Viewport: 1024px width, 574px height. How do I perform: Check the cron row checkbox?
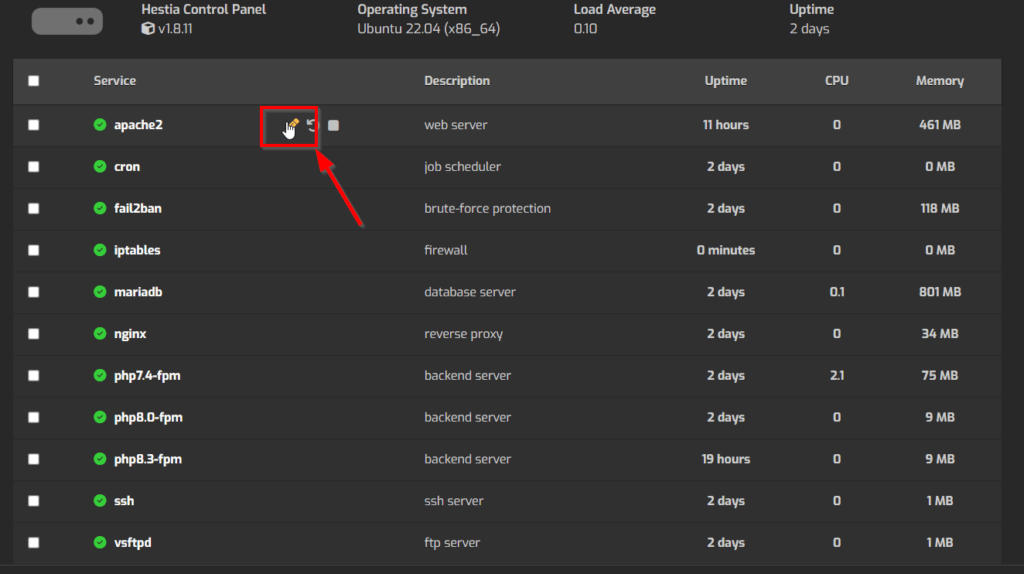pos(34,167)
